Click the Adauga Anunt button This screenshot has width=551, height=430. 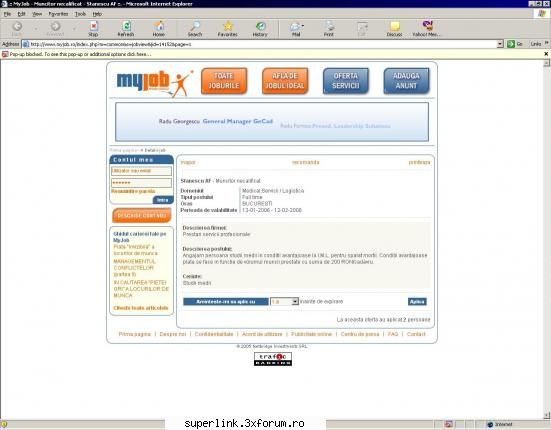click(x=407, y=81)
